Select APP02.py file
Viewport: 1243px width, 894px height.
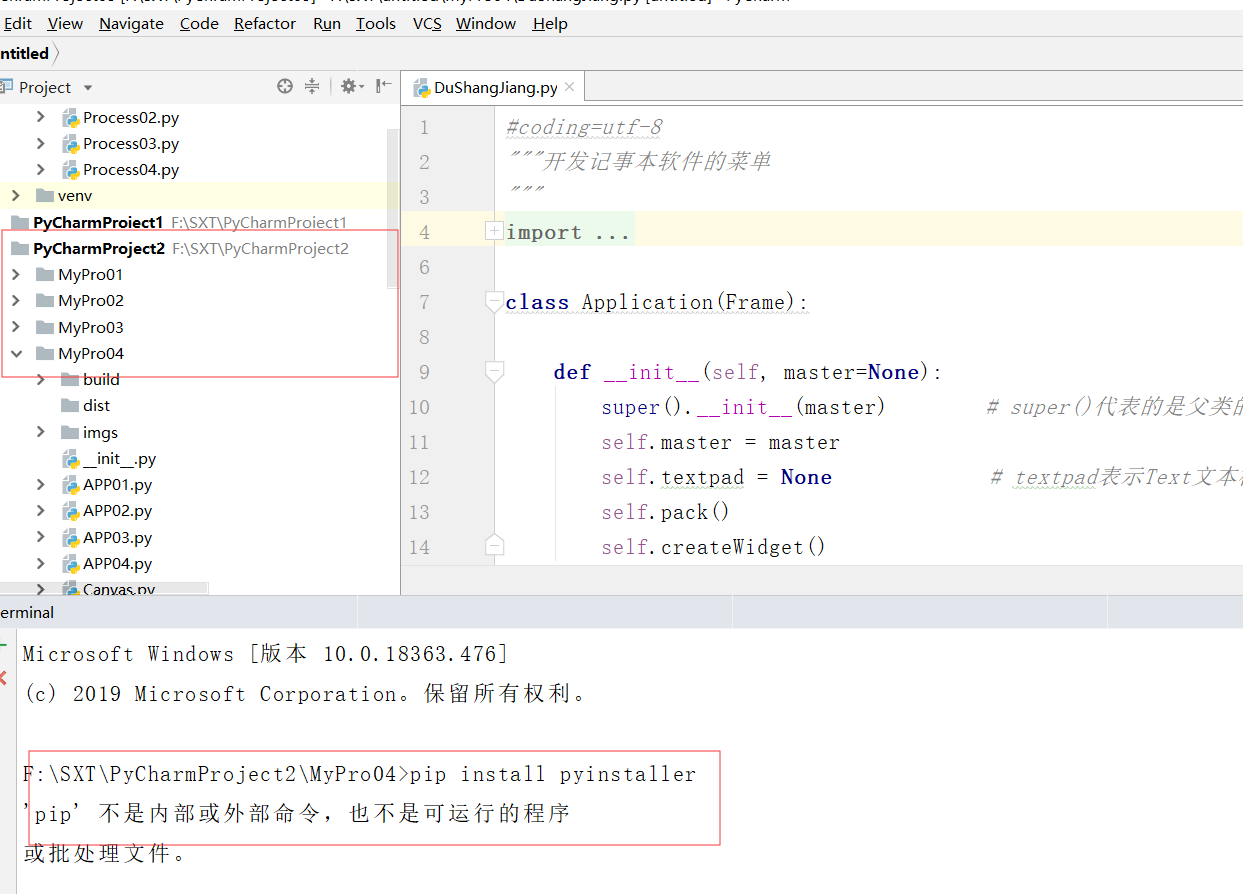(118, 510)
